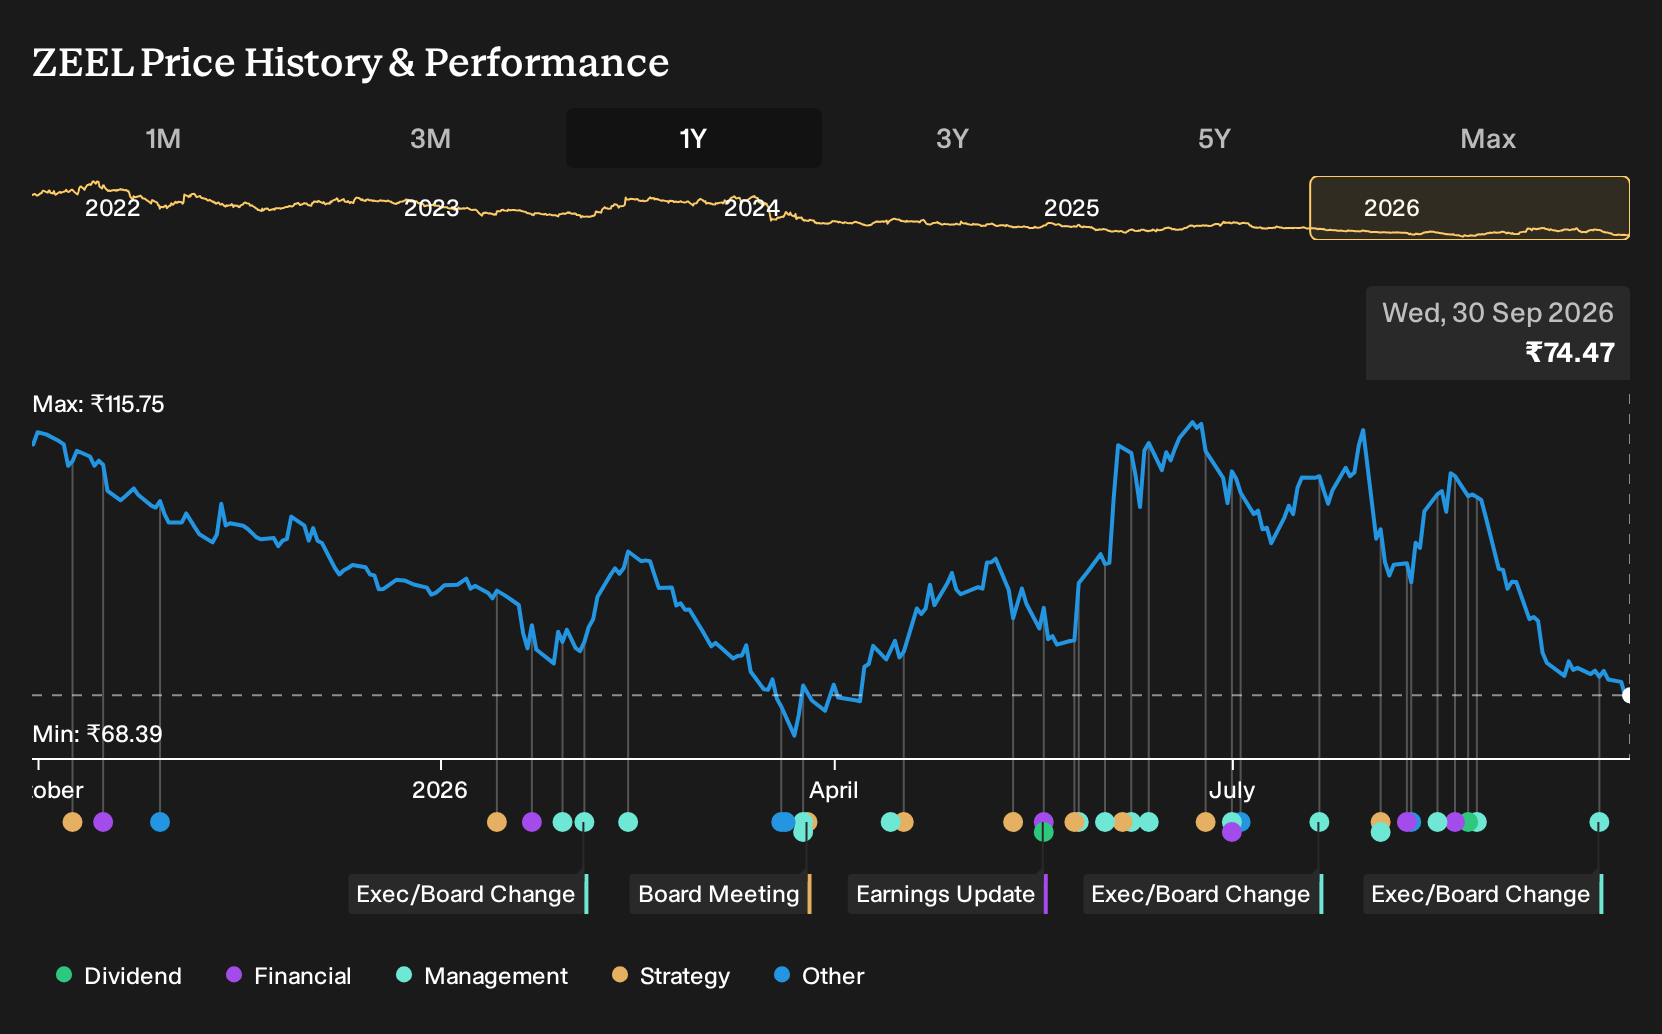Viewport: 1662px width, 1034px height.
Task: Select the purple Financial marker beneath the July label
Action: [1232, 832]
